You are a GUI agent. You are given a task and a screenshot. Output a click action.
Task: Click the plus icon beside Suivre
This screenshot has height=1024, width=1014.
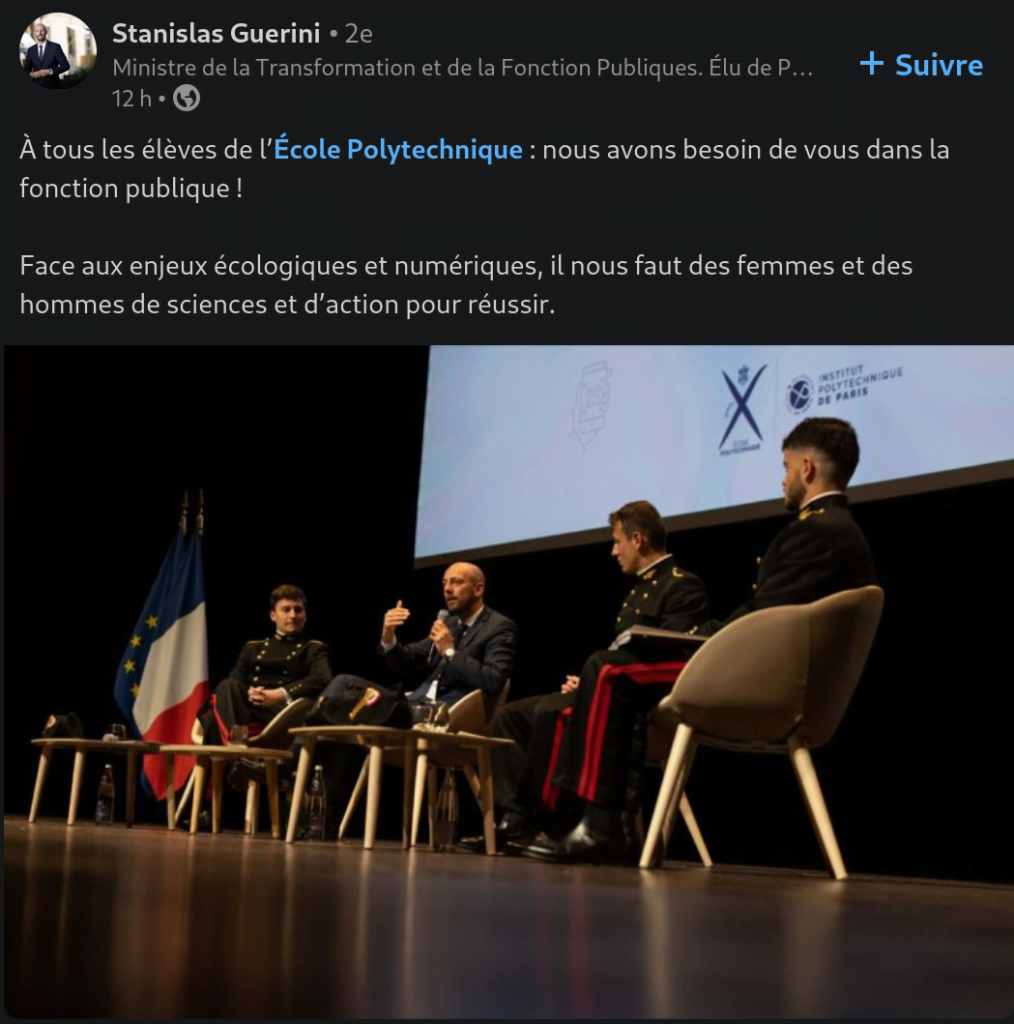(872, 64)
